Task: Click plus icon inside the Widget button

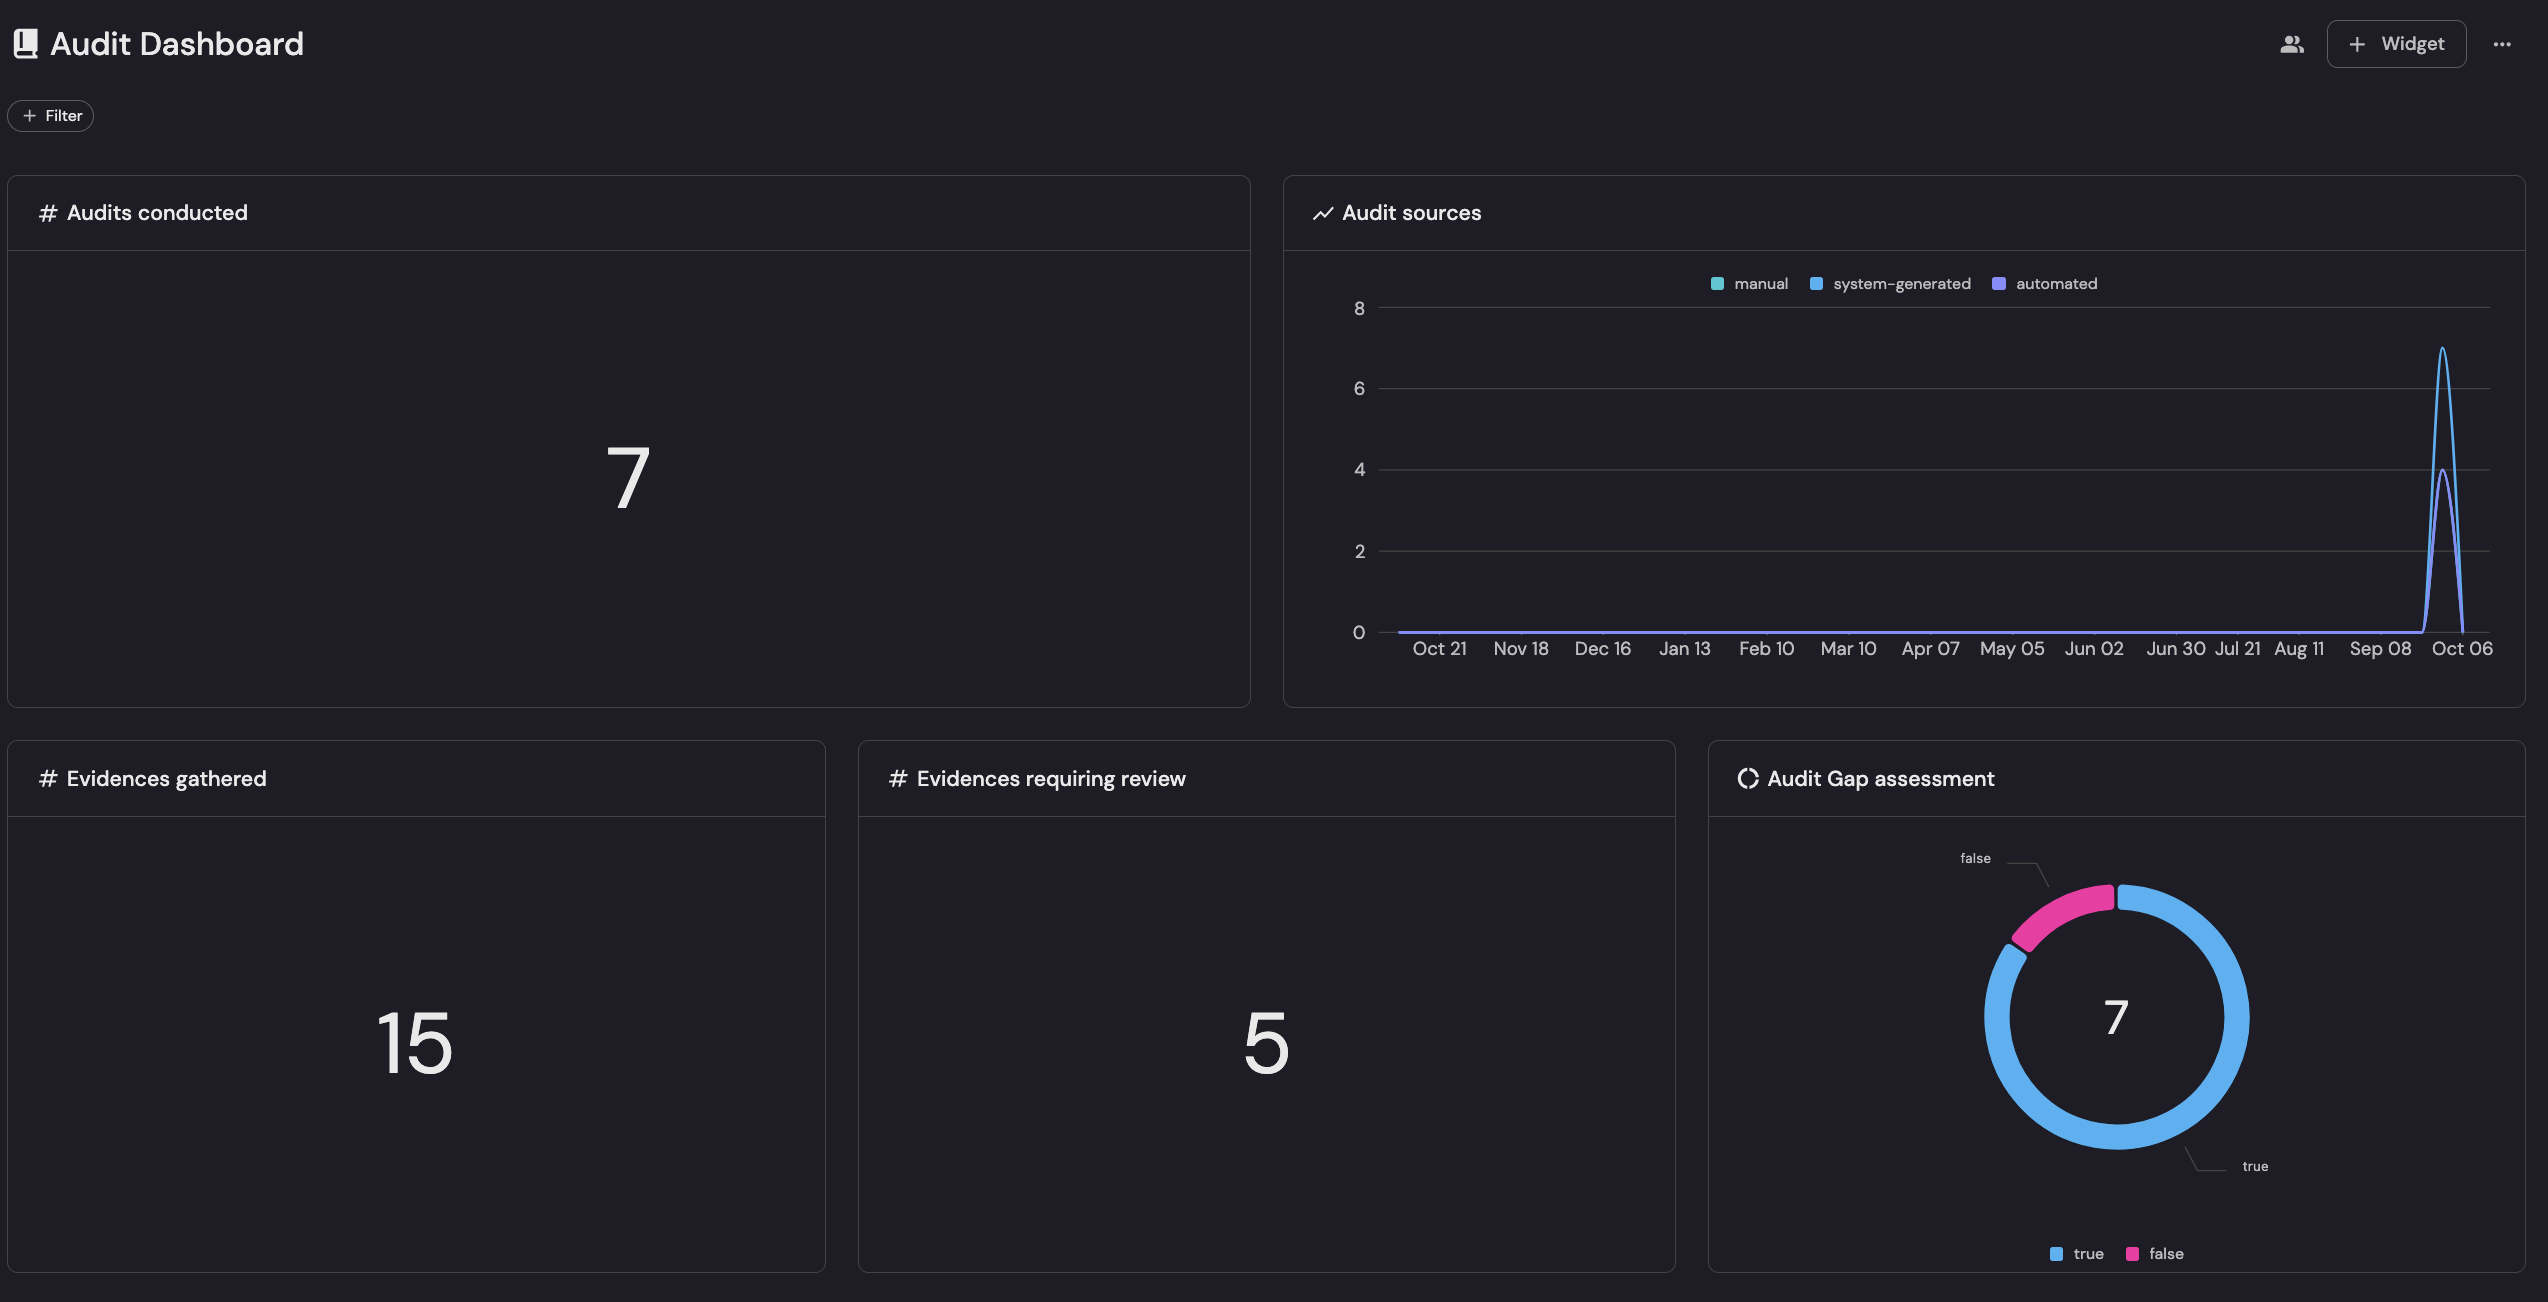Action: tap(2357, 44)
